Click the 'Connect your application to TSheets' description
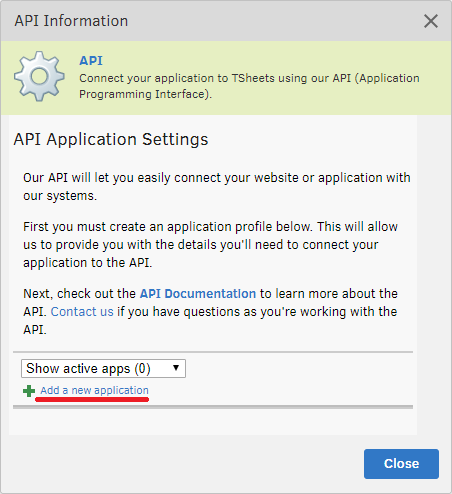452x494 pixels. 249,86
